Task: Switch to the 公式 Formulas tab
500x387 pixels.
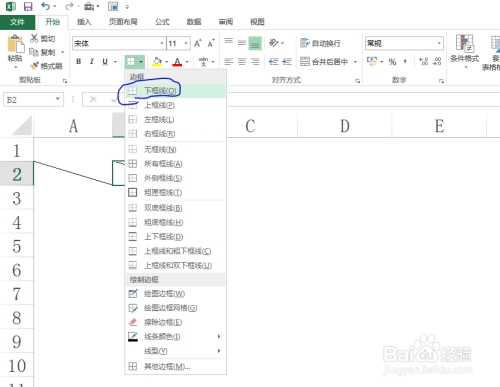Action: tap(162, 22)
